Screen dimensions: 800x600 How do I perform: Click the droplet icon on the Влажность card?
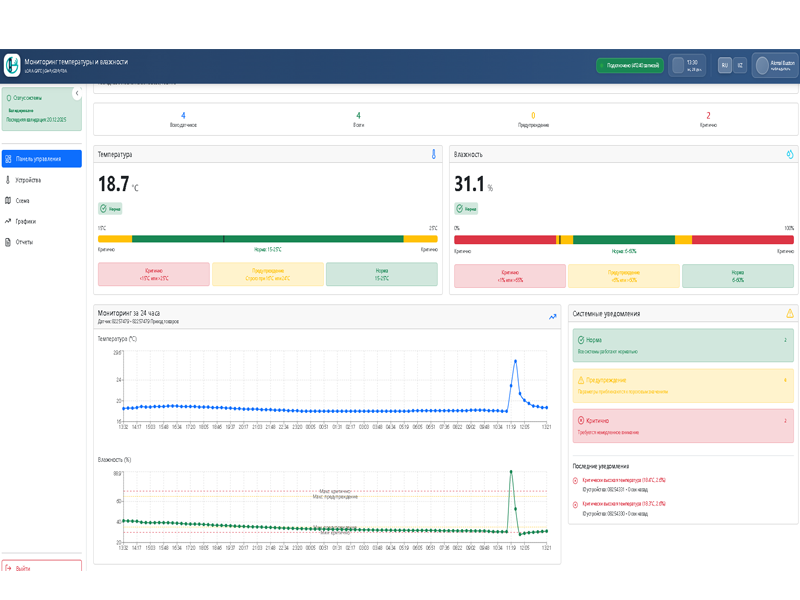point(790,154)
